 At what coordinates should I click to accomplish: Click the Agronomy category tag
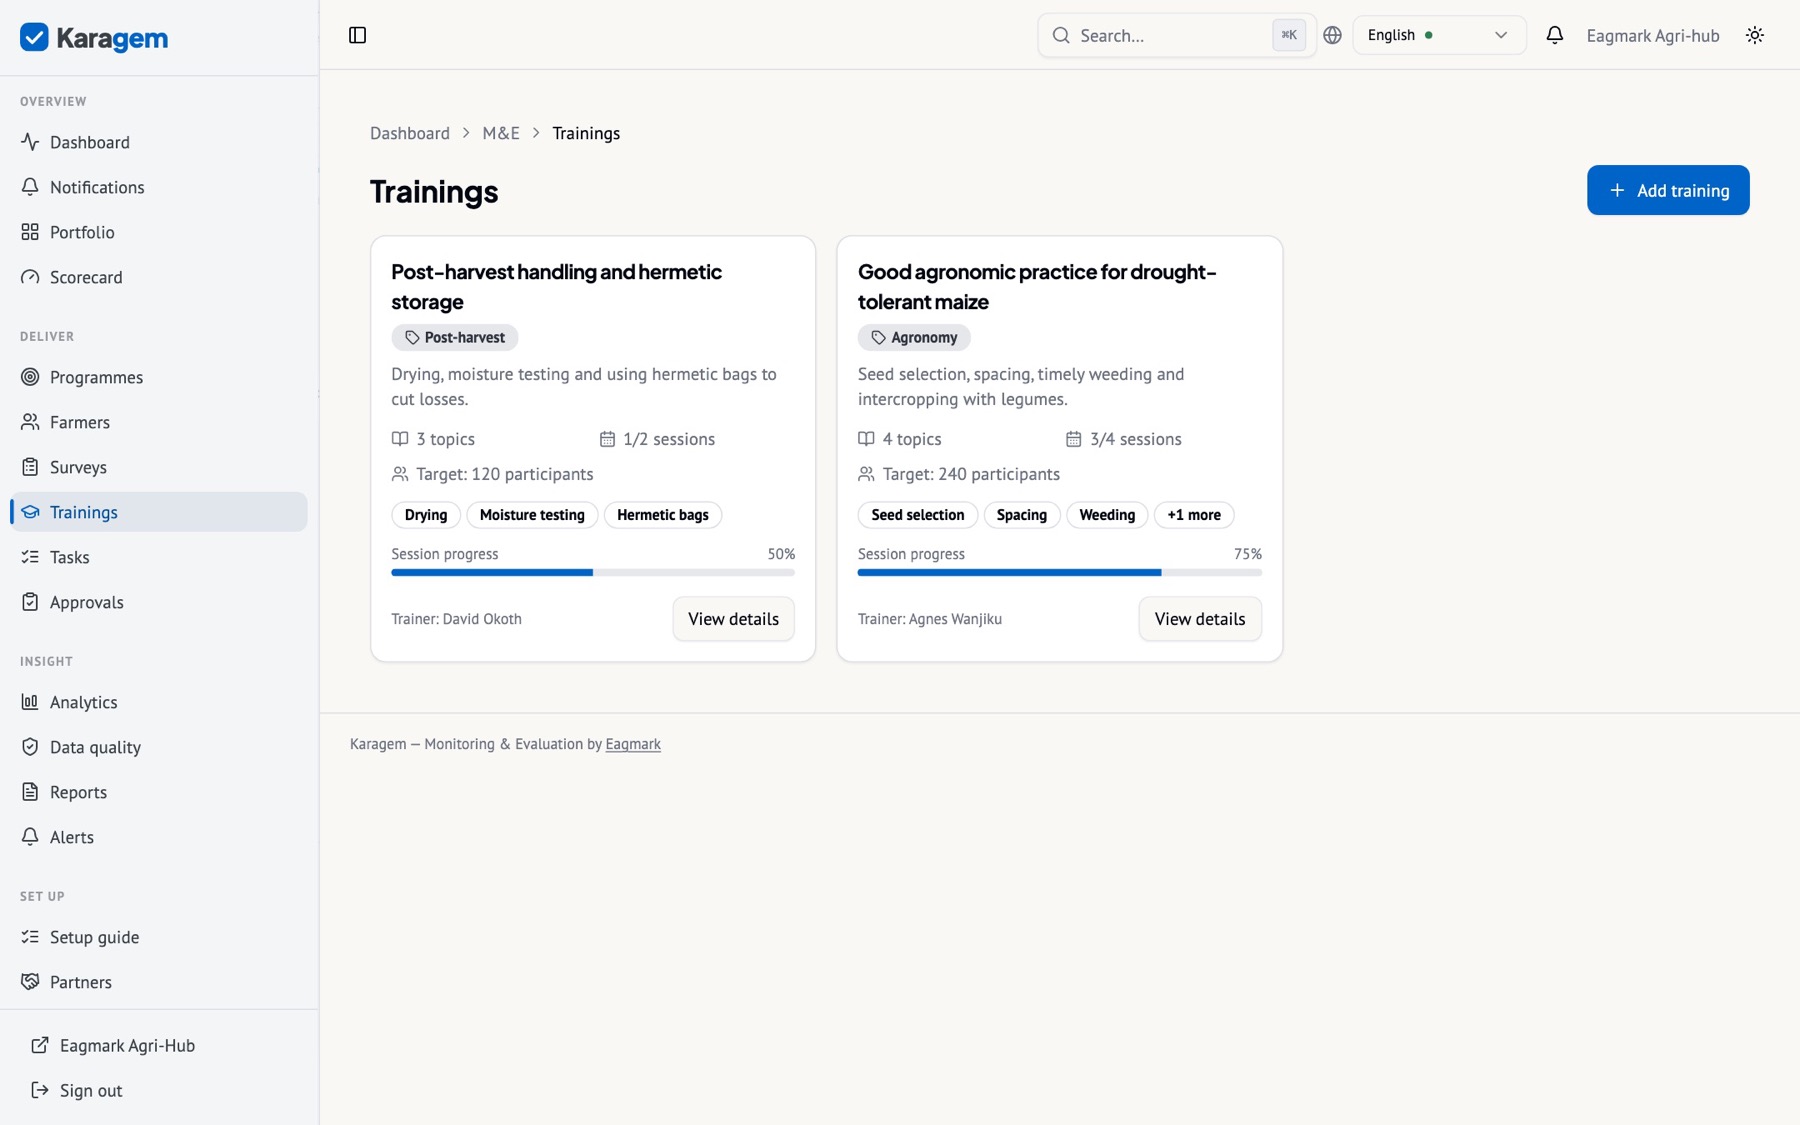[914, 338]
